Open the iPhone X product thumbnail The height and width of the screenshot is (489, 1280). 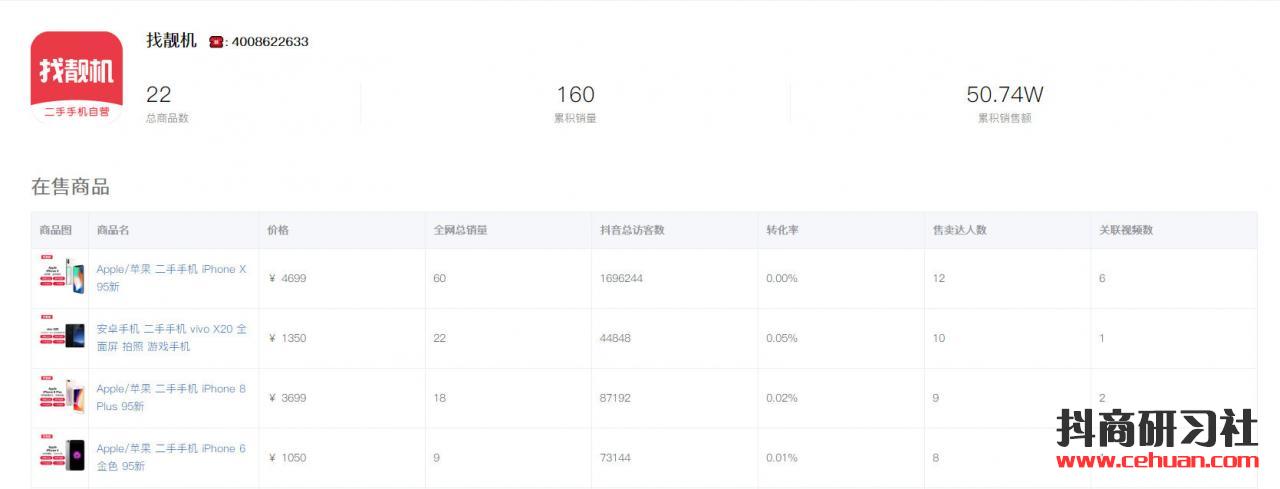coord(62,276)
